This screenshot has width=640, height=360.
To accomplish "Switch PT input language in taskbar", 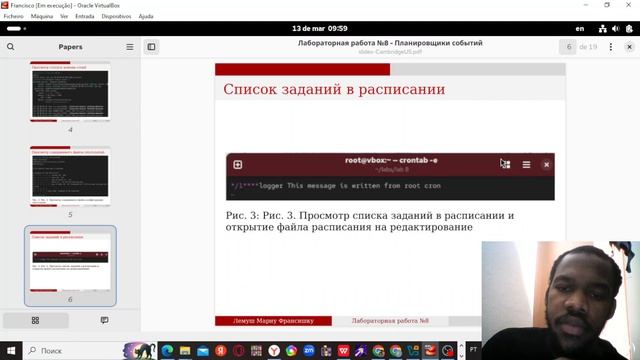I will point(473,349).
